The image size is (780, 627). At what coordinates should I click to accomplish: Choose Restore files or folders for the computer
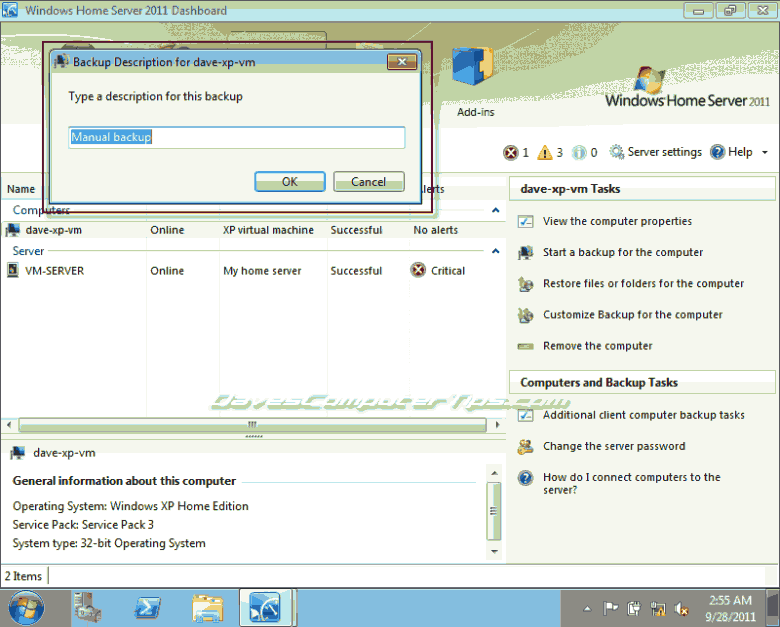[x=643, y=284]
